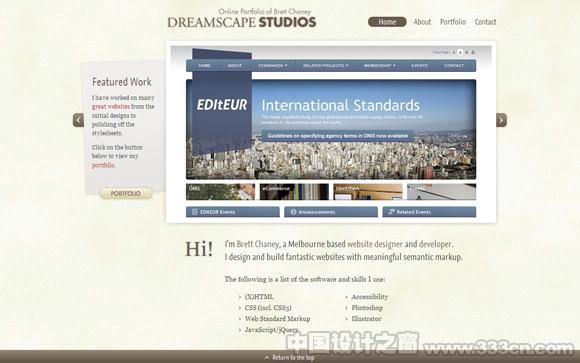Click the Return to the top arrow icon
580x363 pixels.
click(x=267, y=357)
